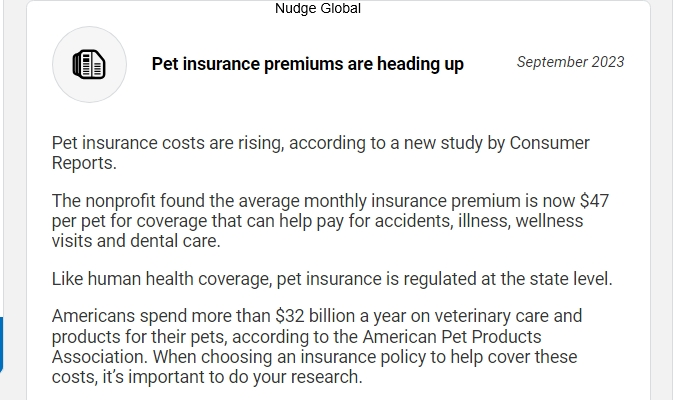Click the blue side tab at left edge
Screen dimensions: 676x400
click(1, 345)
